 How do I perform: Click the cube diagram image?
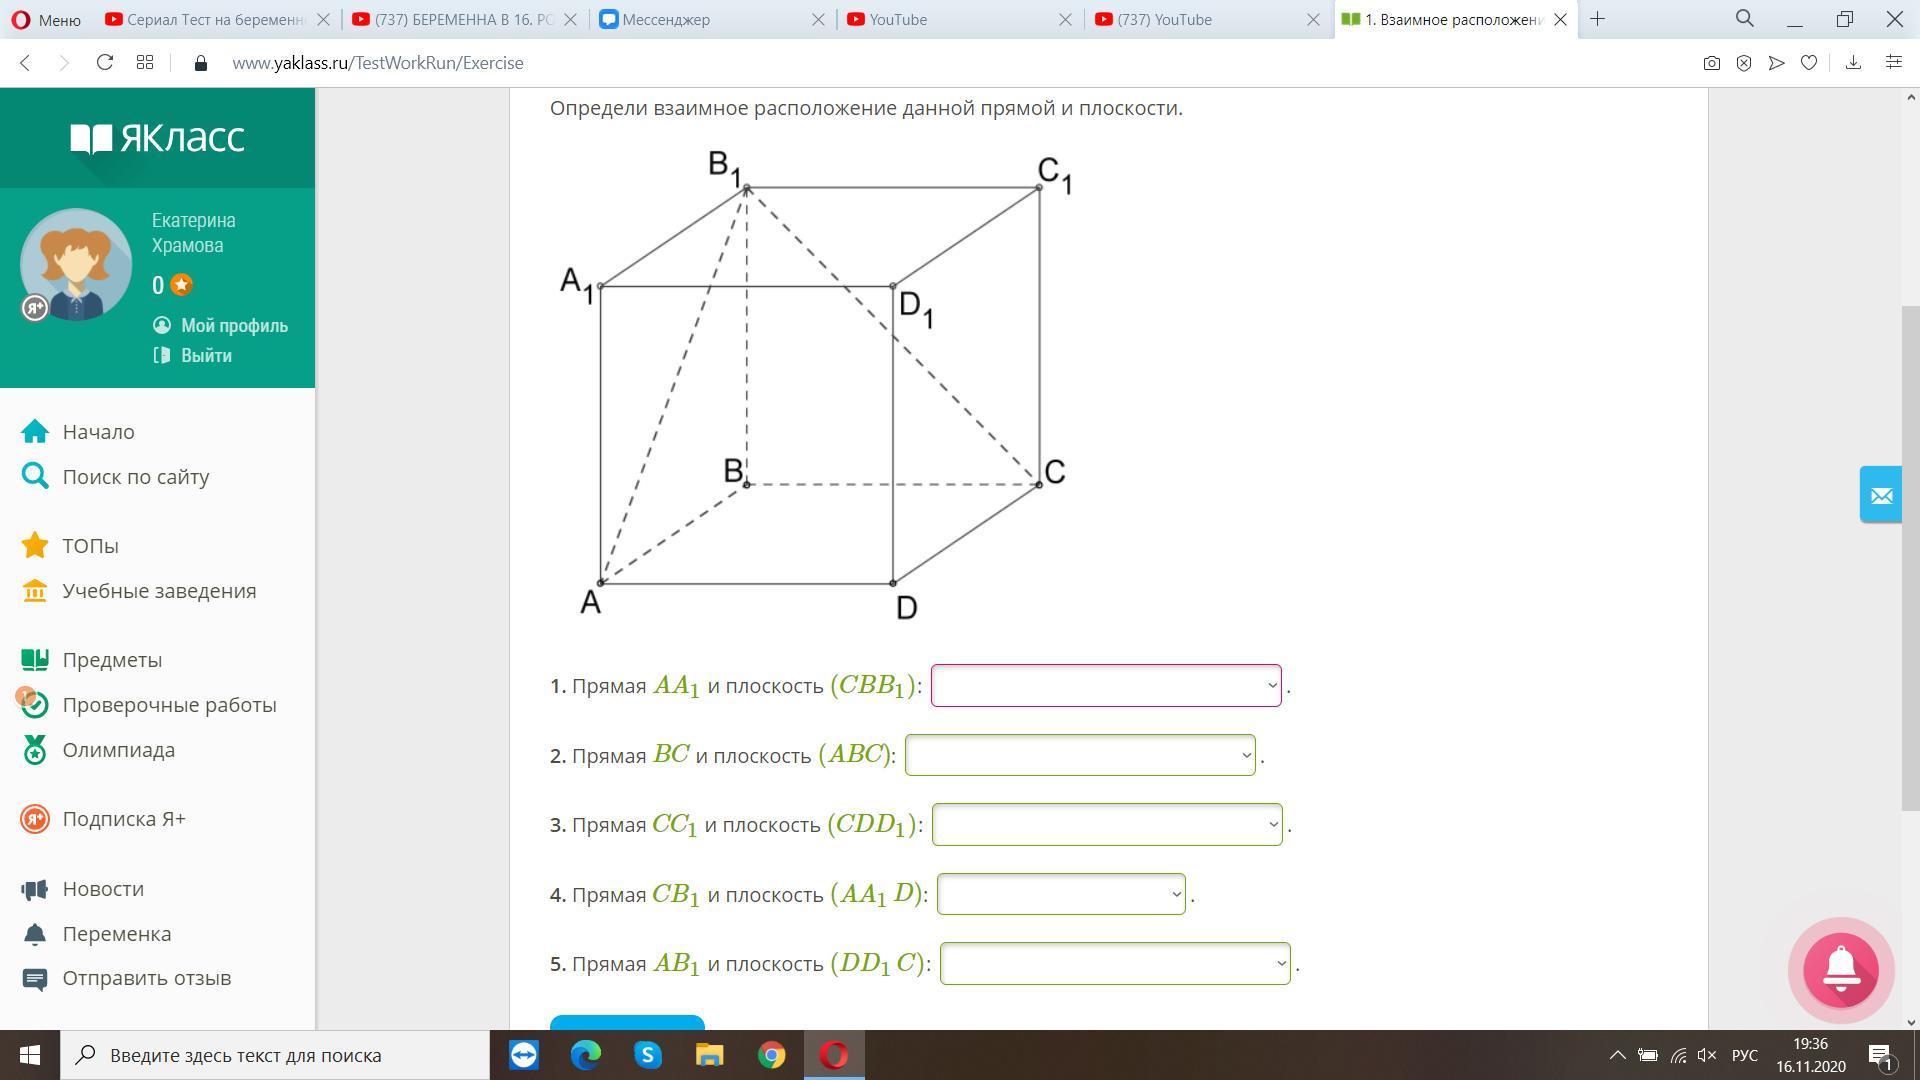[816, 385]
